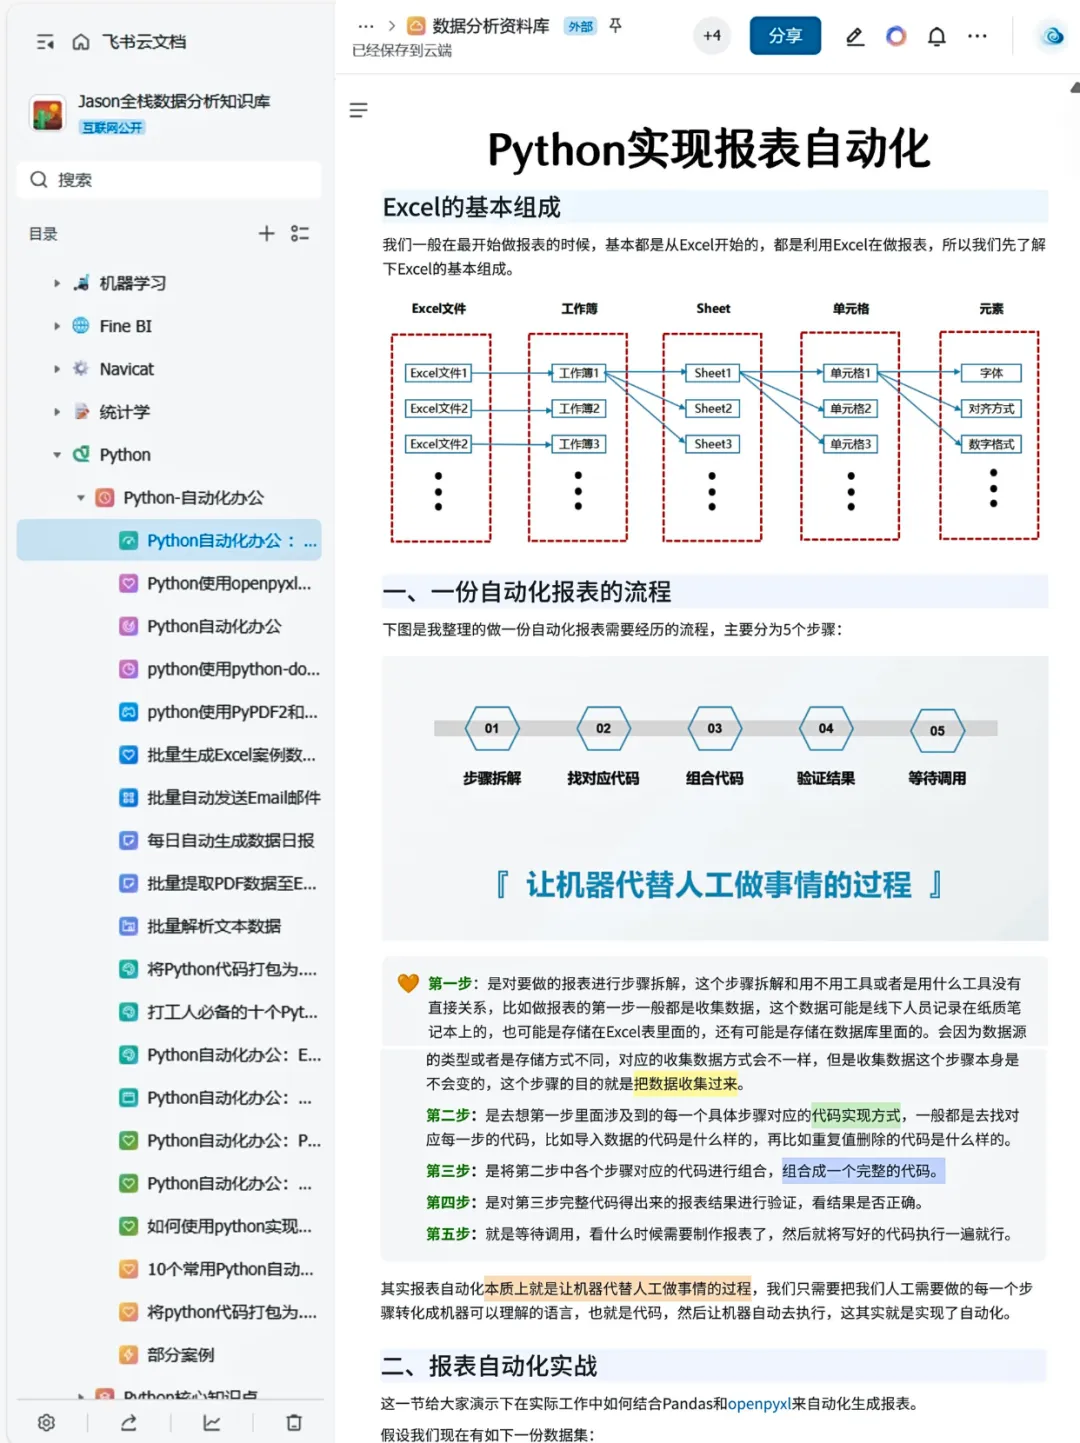Expand breadcrumb ellipsis in header
The width and height of the screenshot is (1080, 1443).
point(366,26)
